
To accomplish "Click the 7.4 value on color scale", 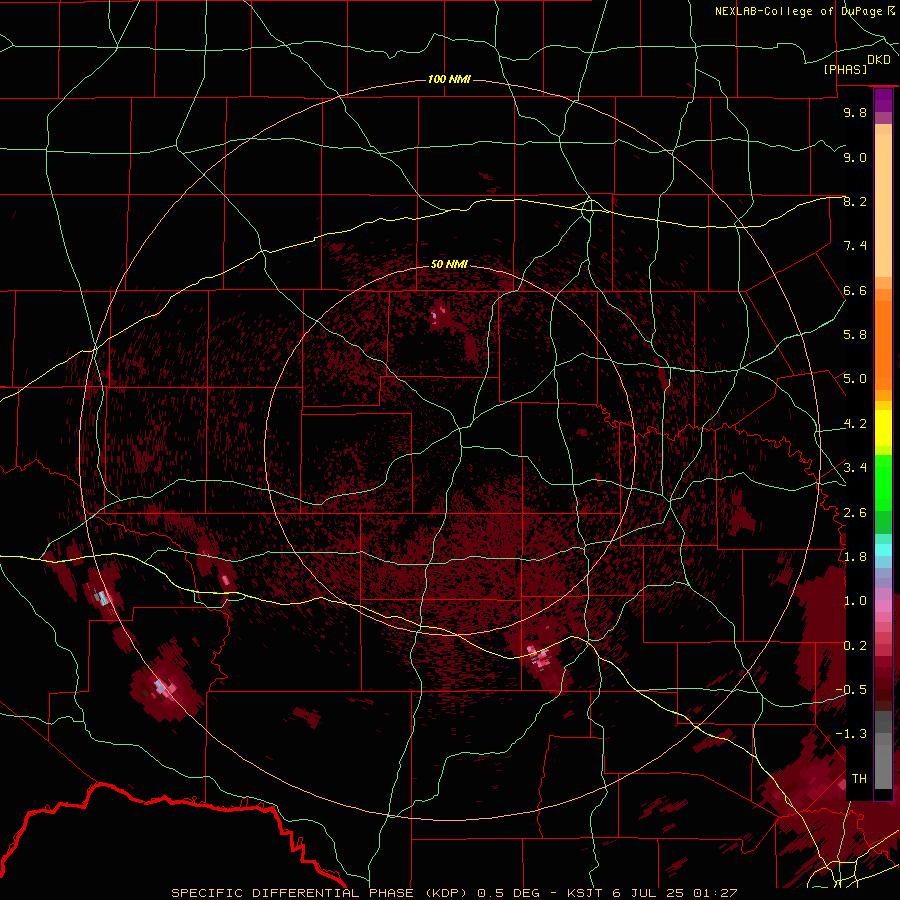I will [855, 246].
